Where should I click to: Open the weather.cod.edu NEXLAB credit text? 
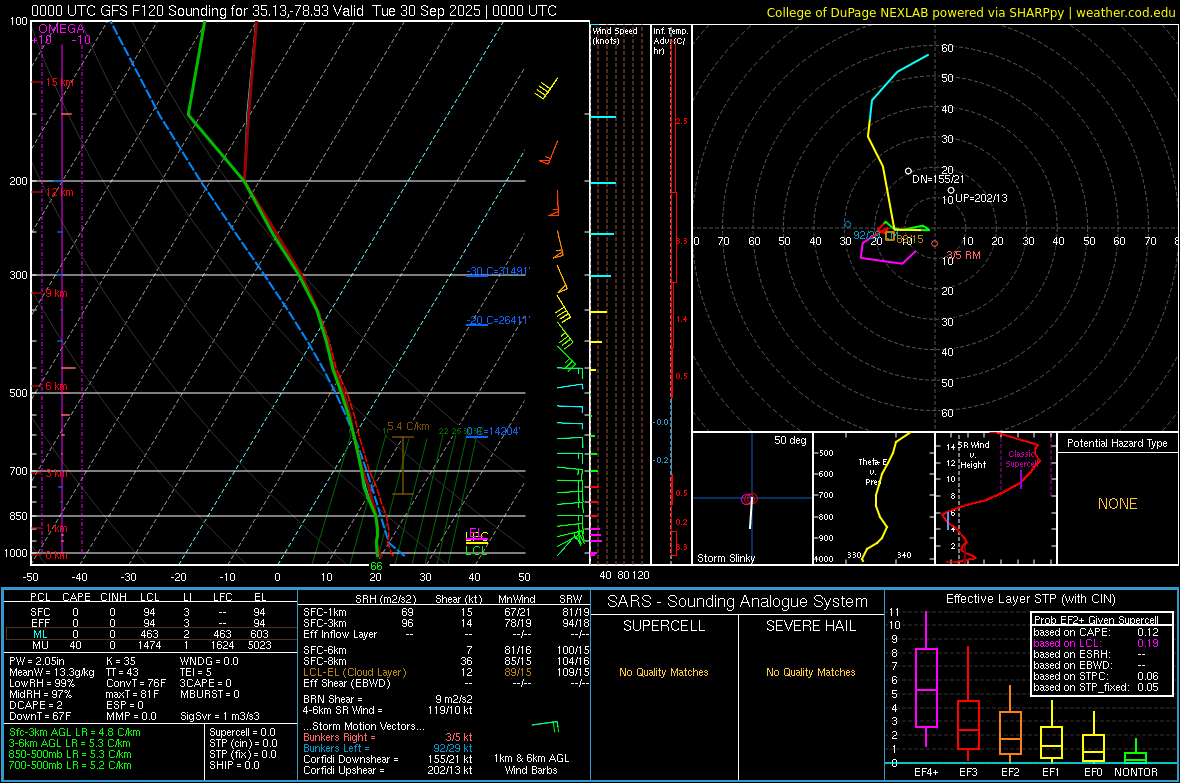click(x=970, y=12)
